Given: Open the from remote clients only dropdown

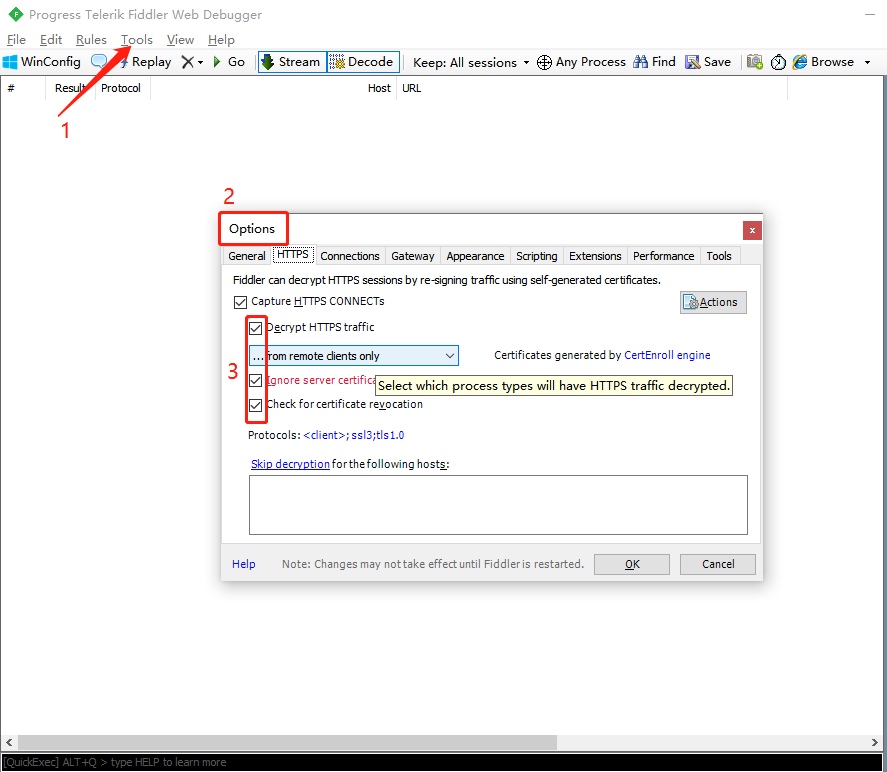Looking at the screenshot, I should [x=354, y=356].
